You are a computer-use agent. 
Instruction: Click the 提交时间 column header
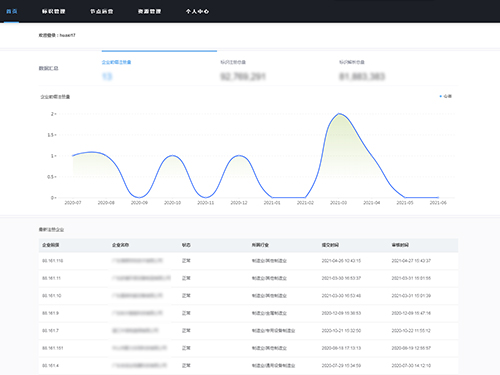coord(330,245)
